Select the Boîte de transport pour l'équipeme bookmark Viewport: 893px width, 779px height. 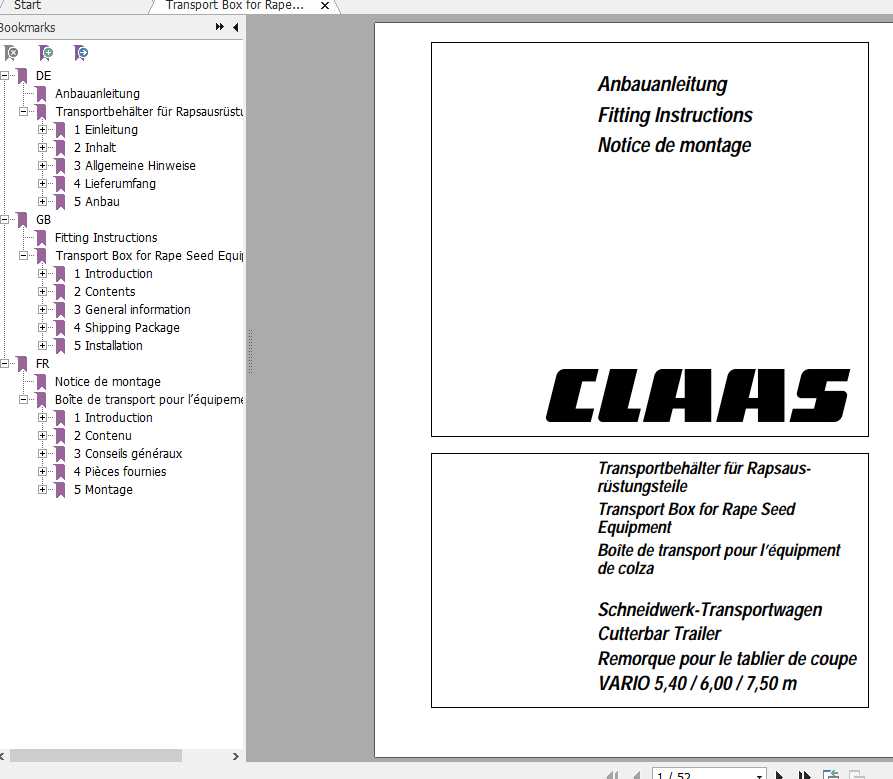pos(149,399)
